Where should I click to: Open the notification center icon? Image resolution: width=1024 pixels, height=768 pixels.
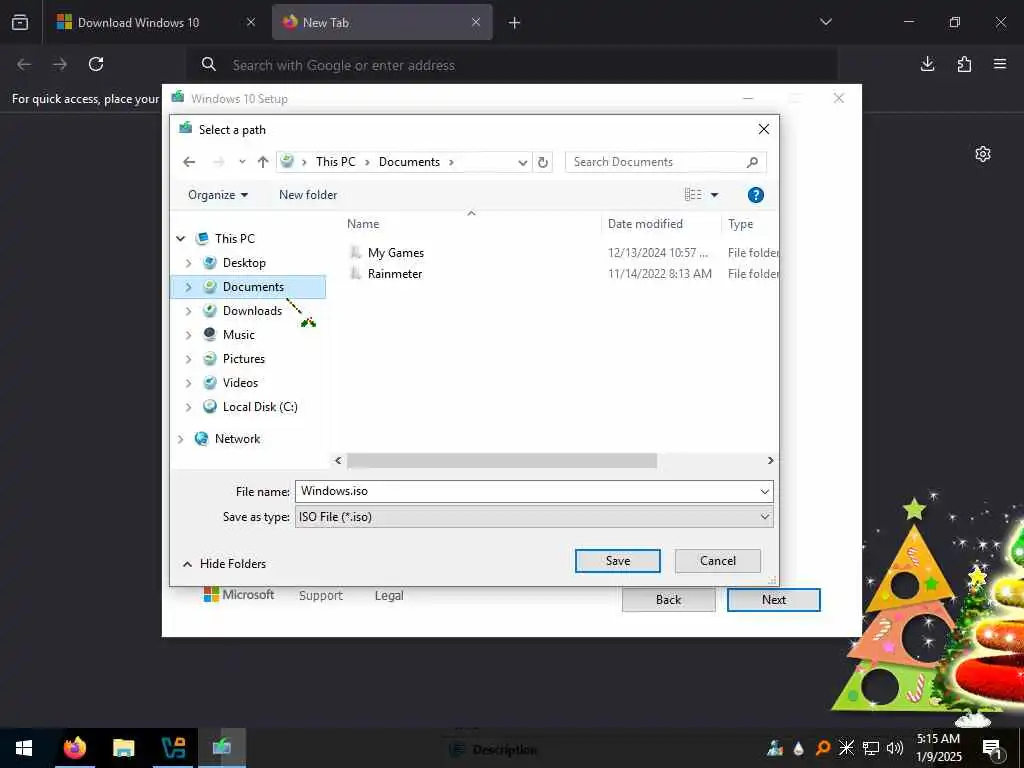[x=992, y=748]
